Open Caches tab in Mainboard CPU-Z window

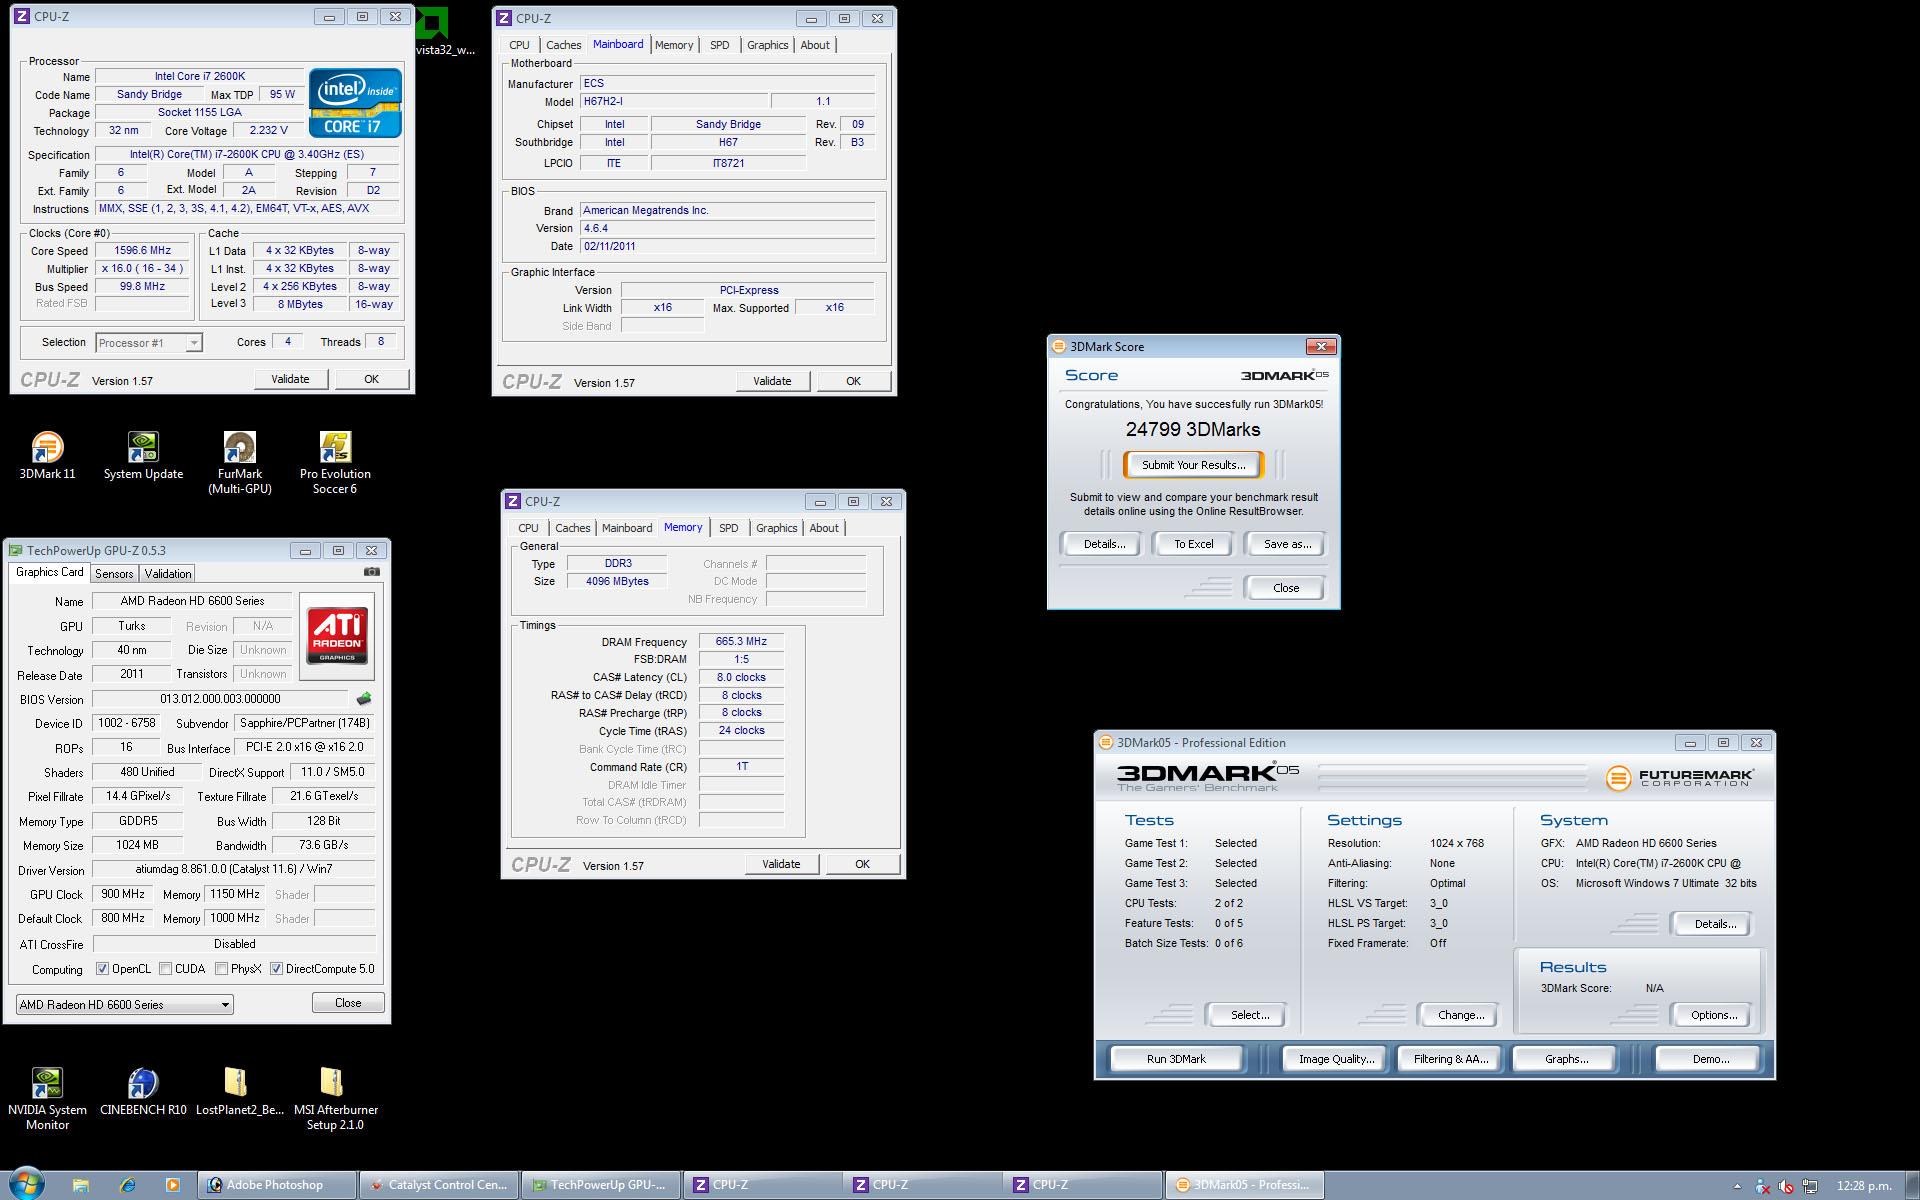tap(563, 45)
